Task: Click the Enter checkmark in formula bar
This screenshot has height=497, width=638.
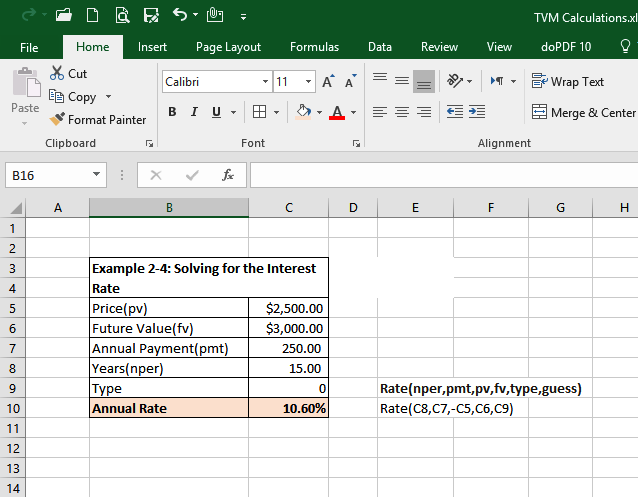Action: [192, 175]
